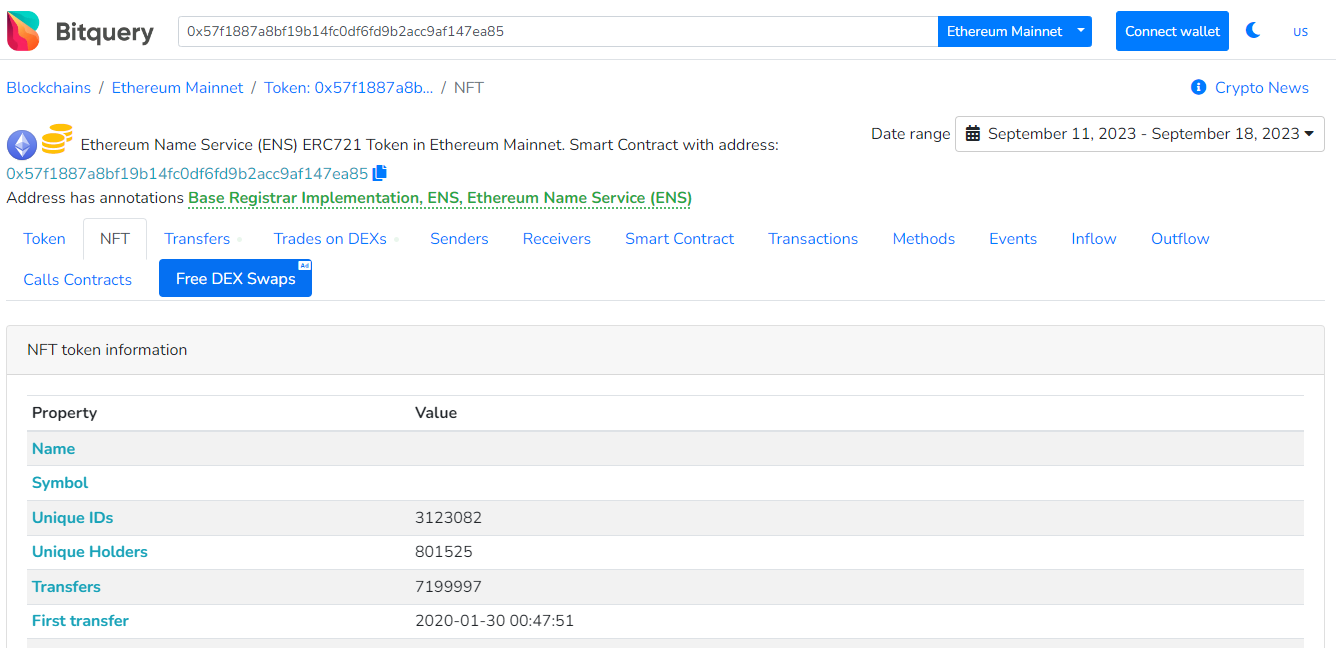
Task: Click the Ethereum diamond token icon
Action: [x=22, y=145]
